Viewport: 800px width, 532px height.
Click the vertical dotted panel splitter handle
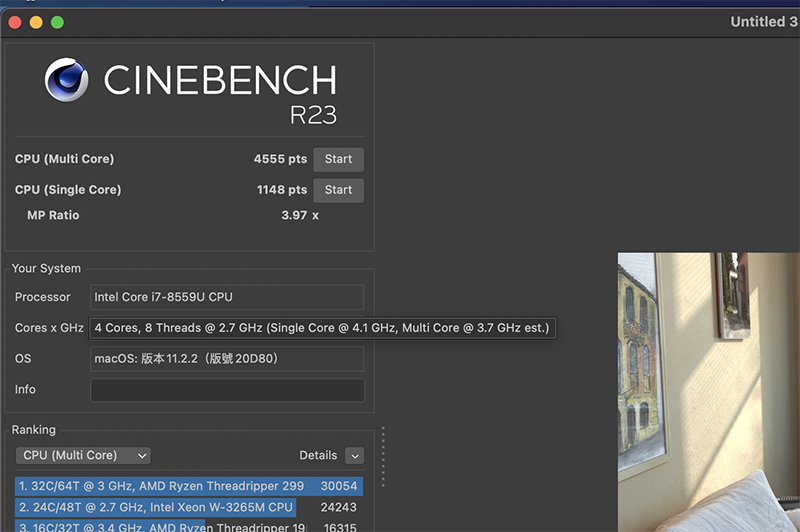(x=383, y=457)
